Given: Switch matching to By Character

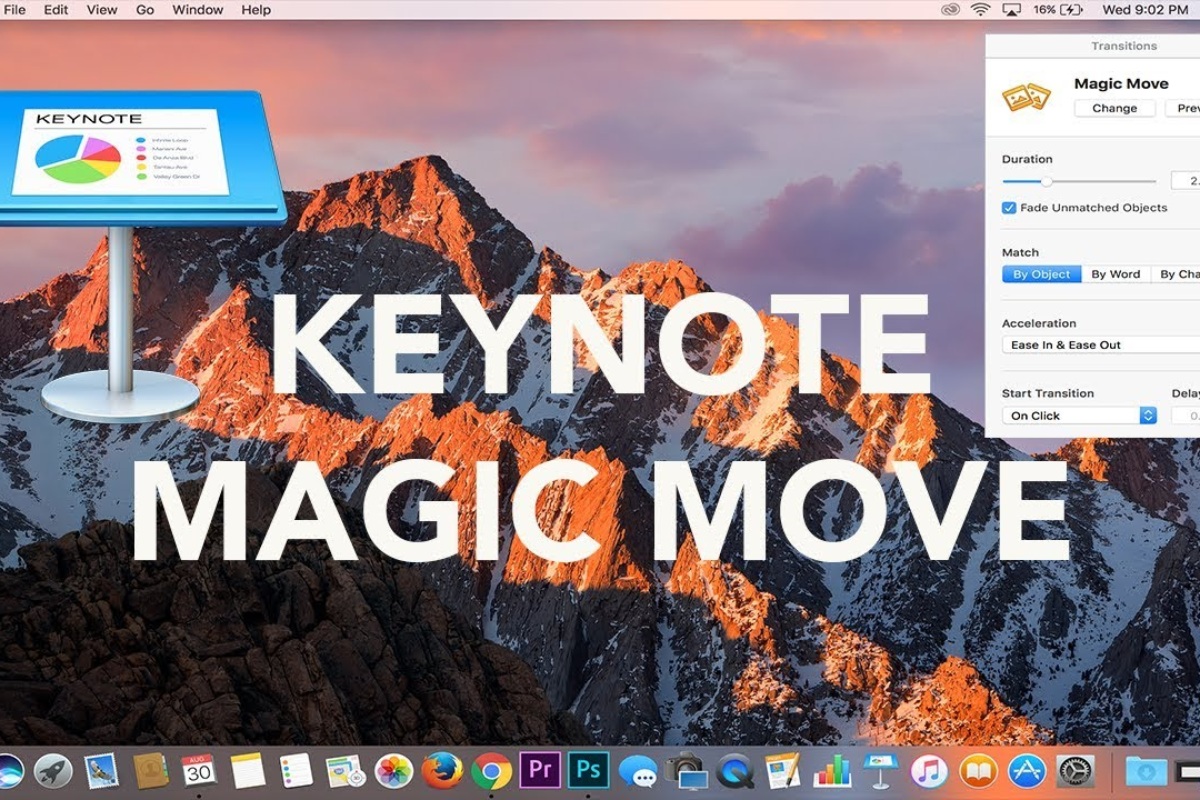Looking at the screenshot, I should (1180, 274).
